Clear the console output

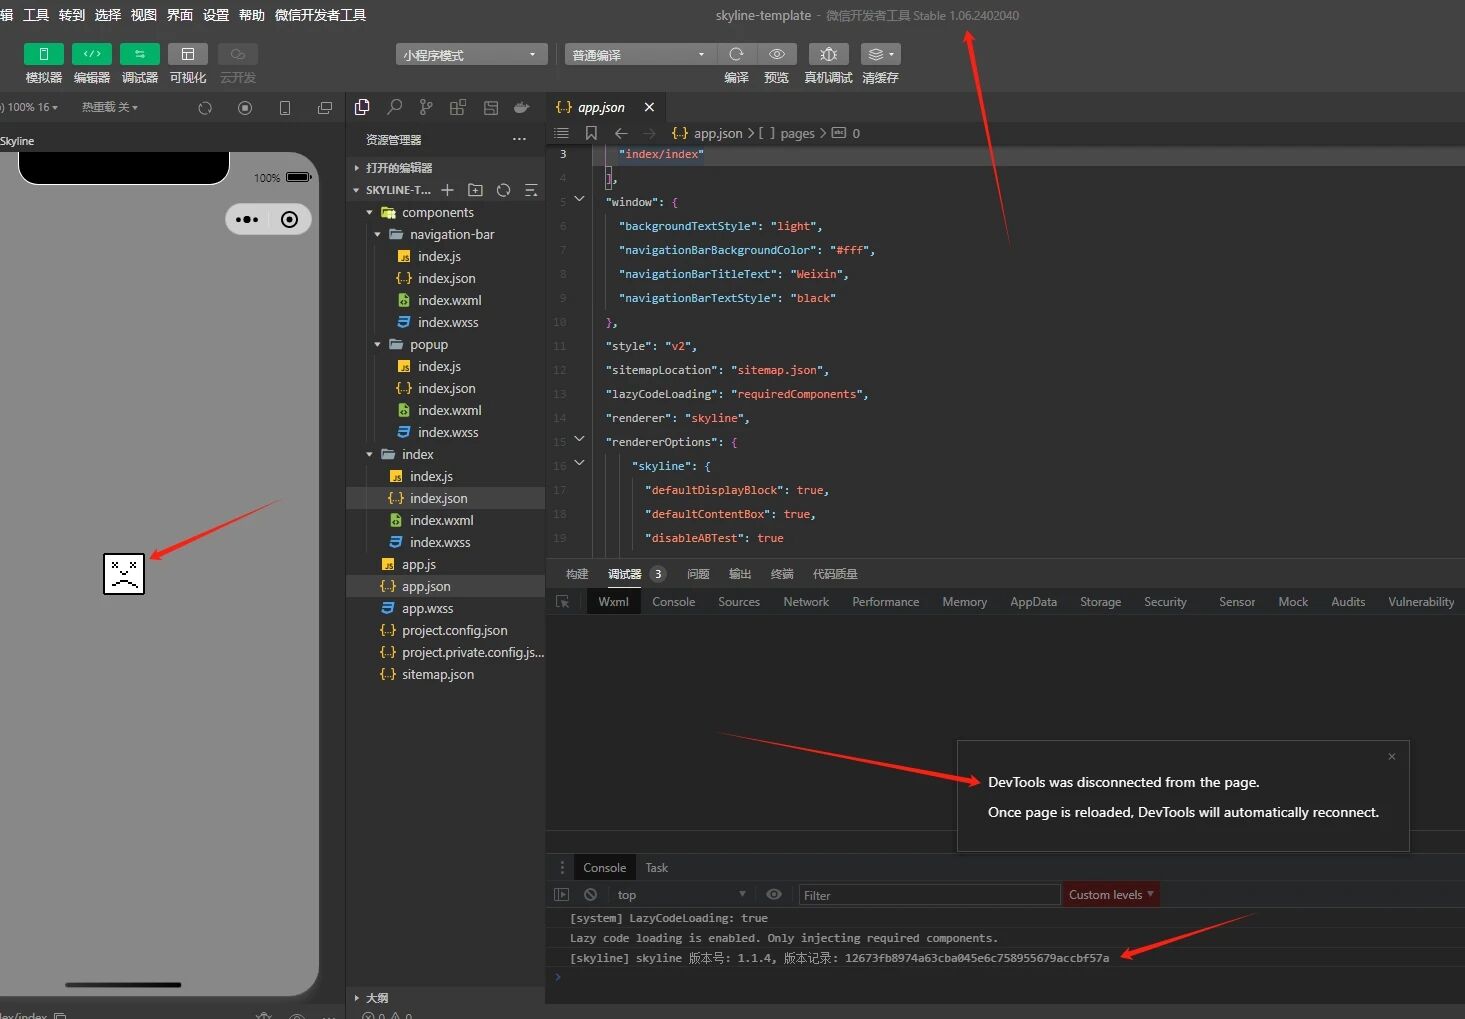pos(590,895)
